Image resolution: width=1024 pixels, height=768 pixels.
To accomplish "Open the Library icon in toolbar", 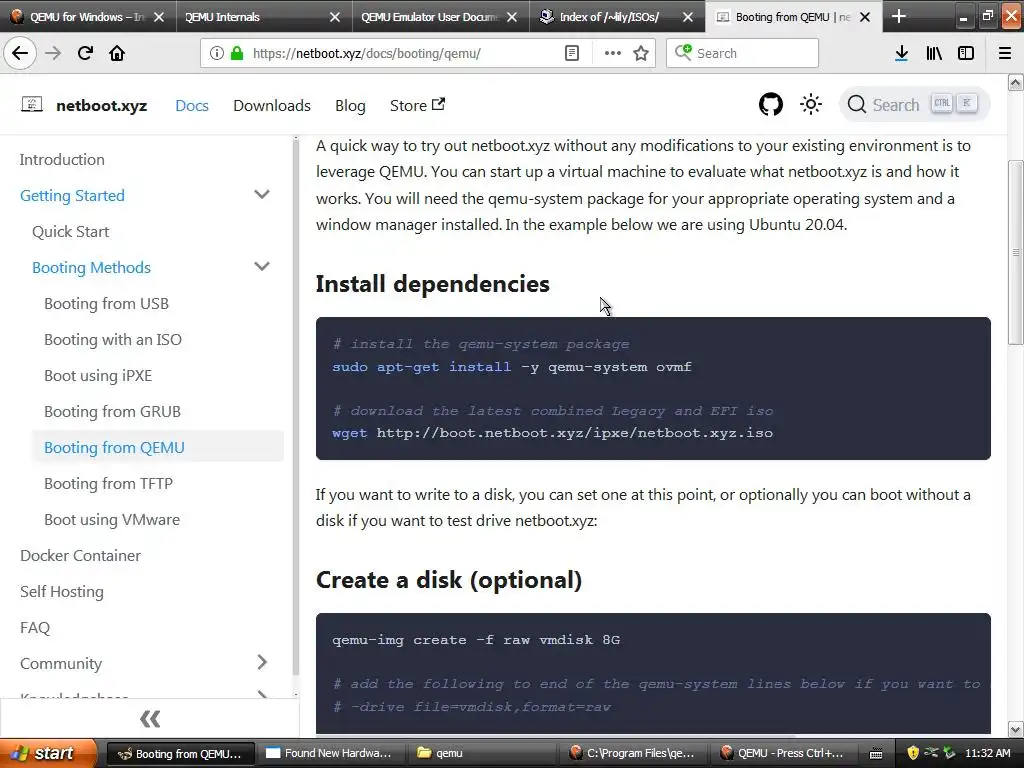I will [934, 53].
